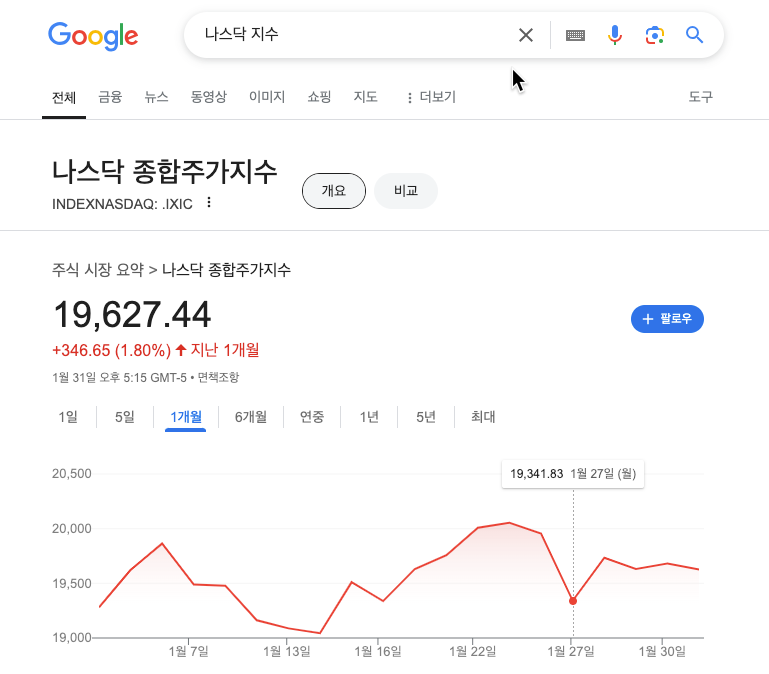
Task: Switch to the 쇼핑 tab
Action: (x=319, y=97)
